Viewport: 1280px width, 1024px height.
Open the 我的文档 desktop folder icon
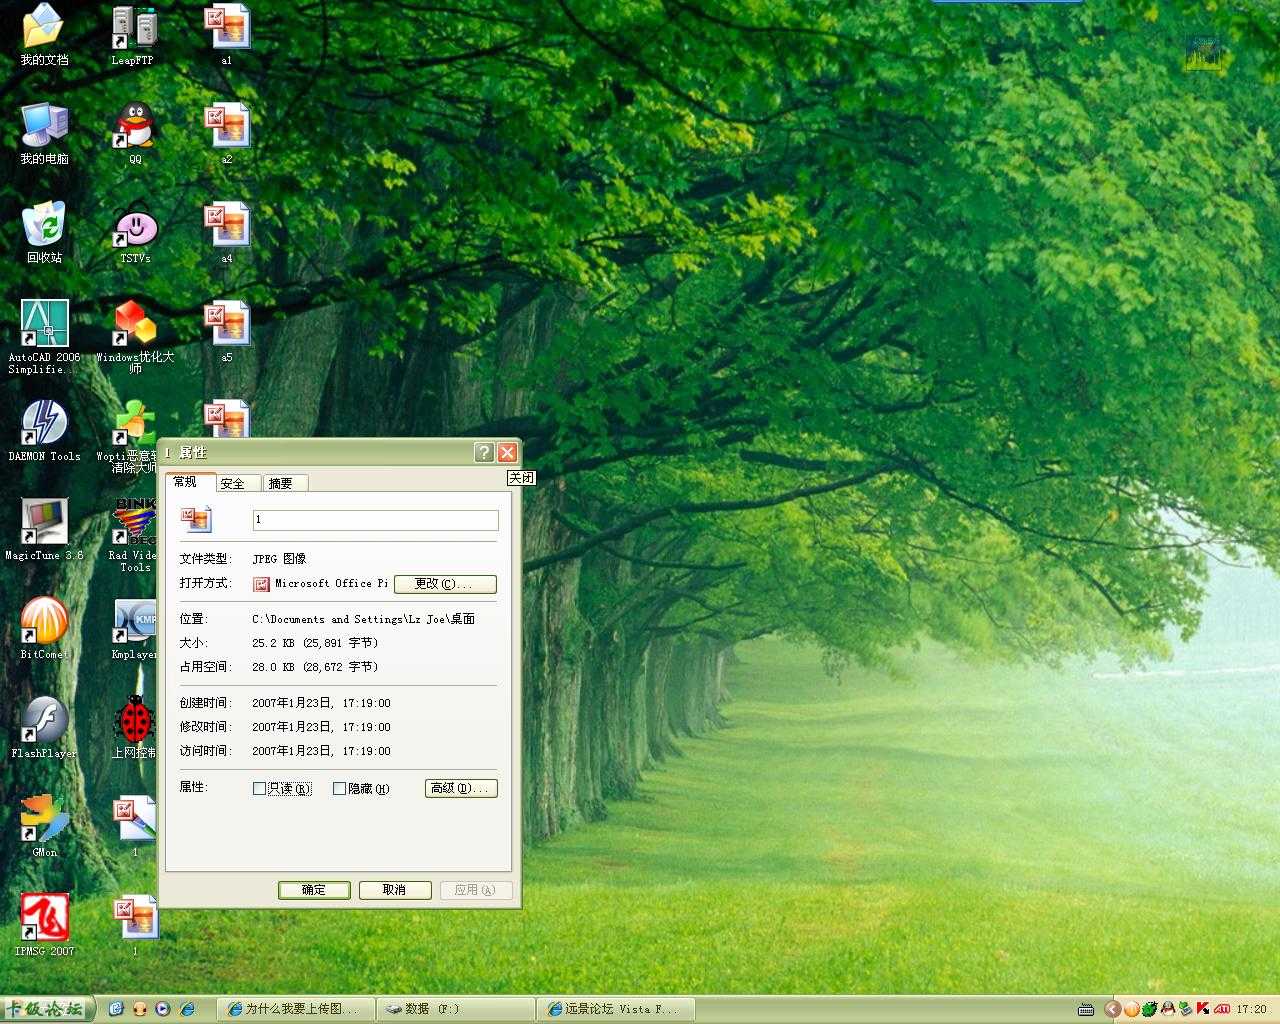[x=44, y=34]
